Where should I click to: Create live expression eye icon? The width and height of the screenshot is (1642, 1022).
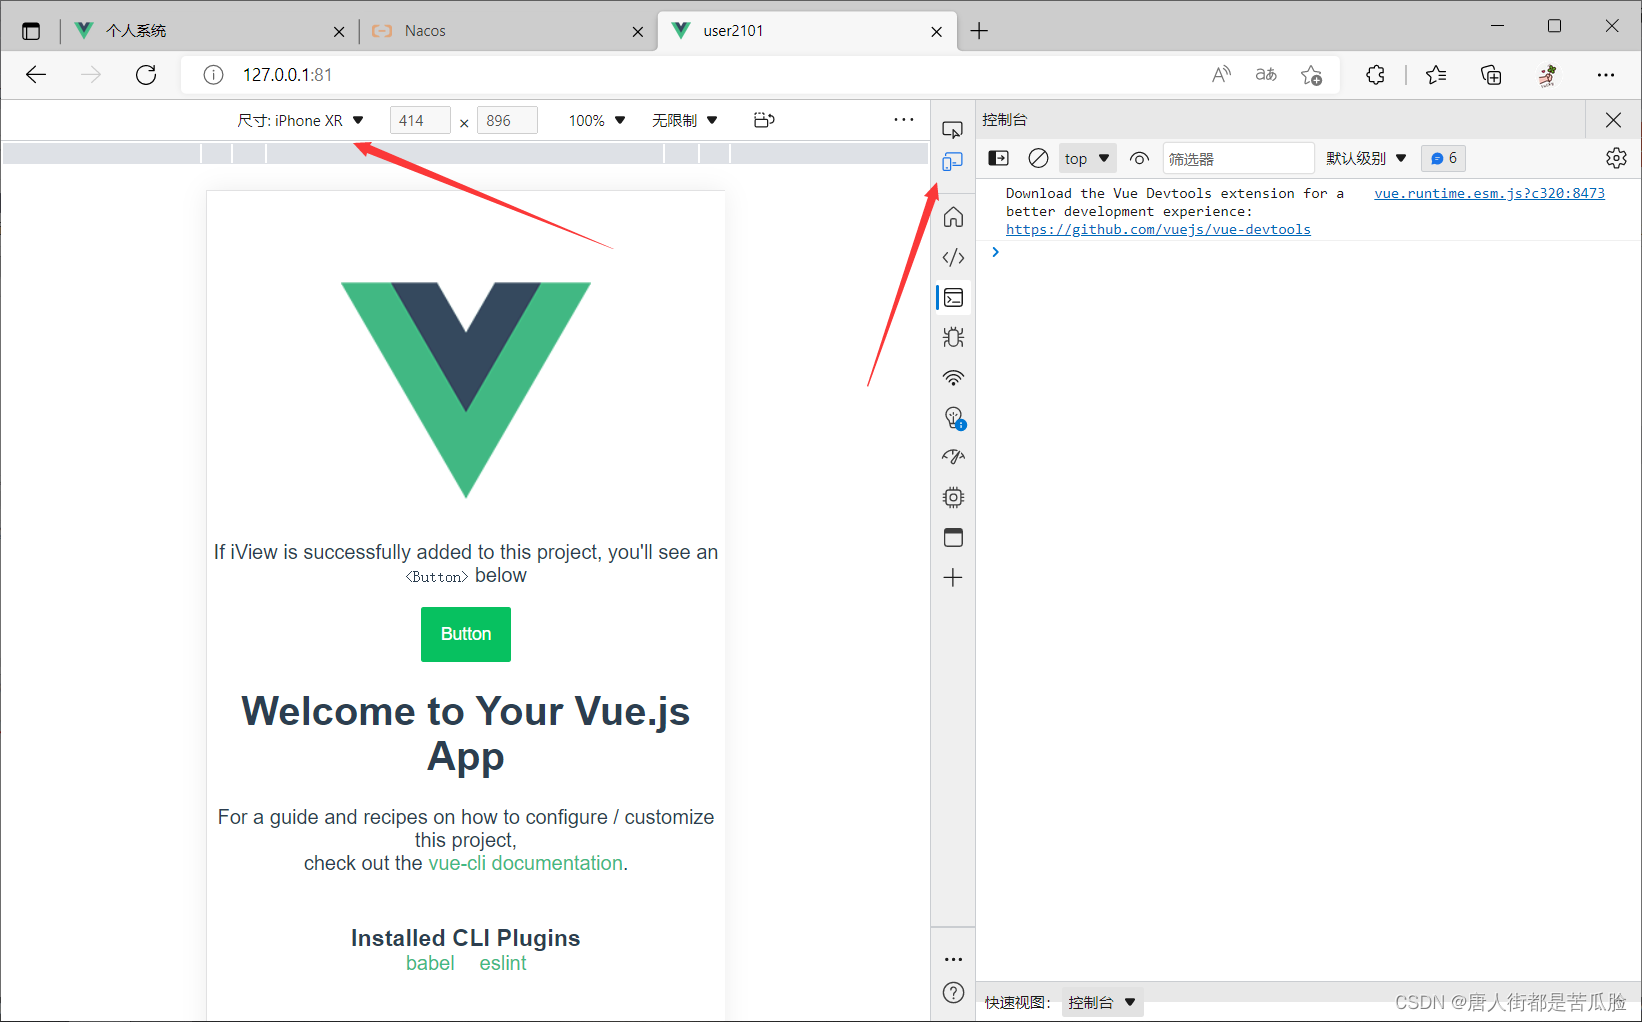point(1139,158)
